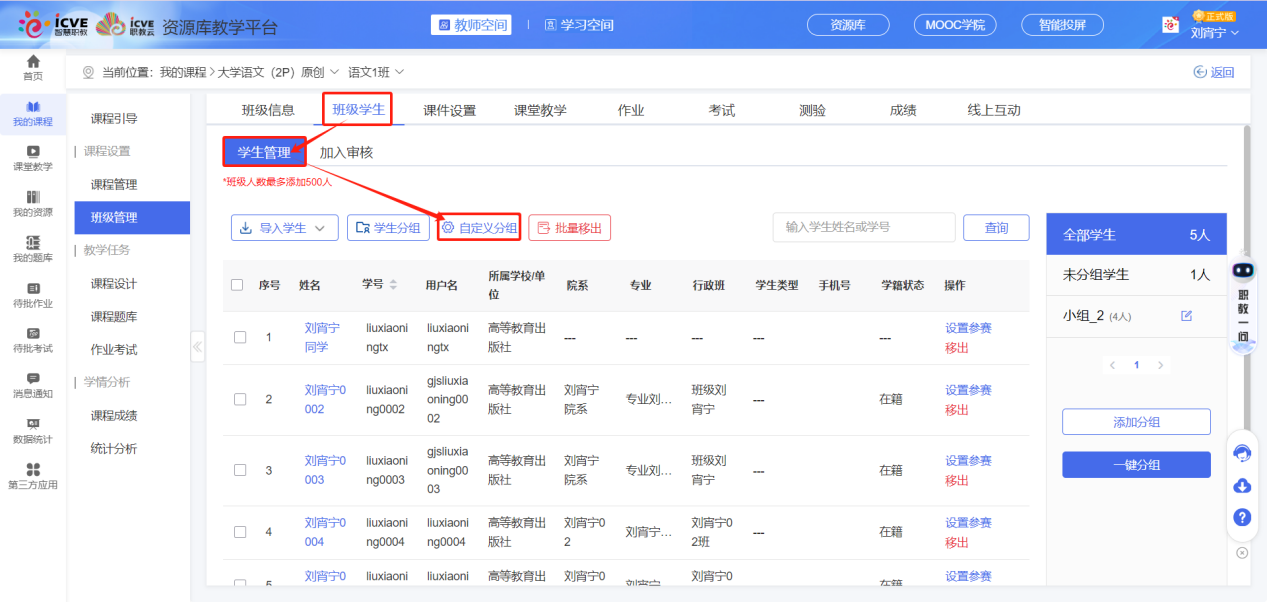Click the download cloud icon on right

click(x=1242, y=486)
